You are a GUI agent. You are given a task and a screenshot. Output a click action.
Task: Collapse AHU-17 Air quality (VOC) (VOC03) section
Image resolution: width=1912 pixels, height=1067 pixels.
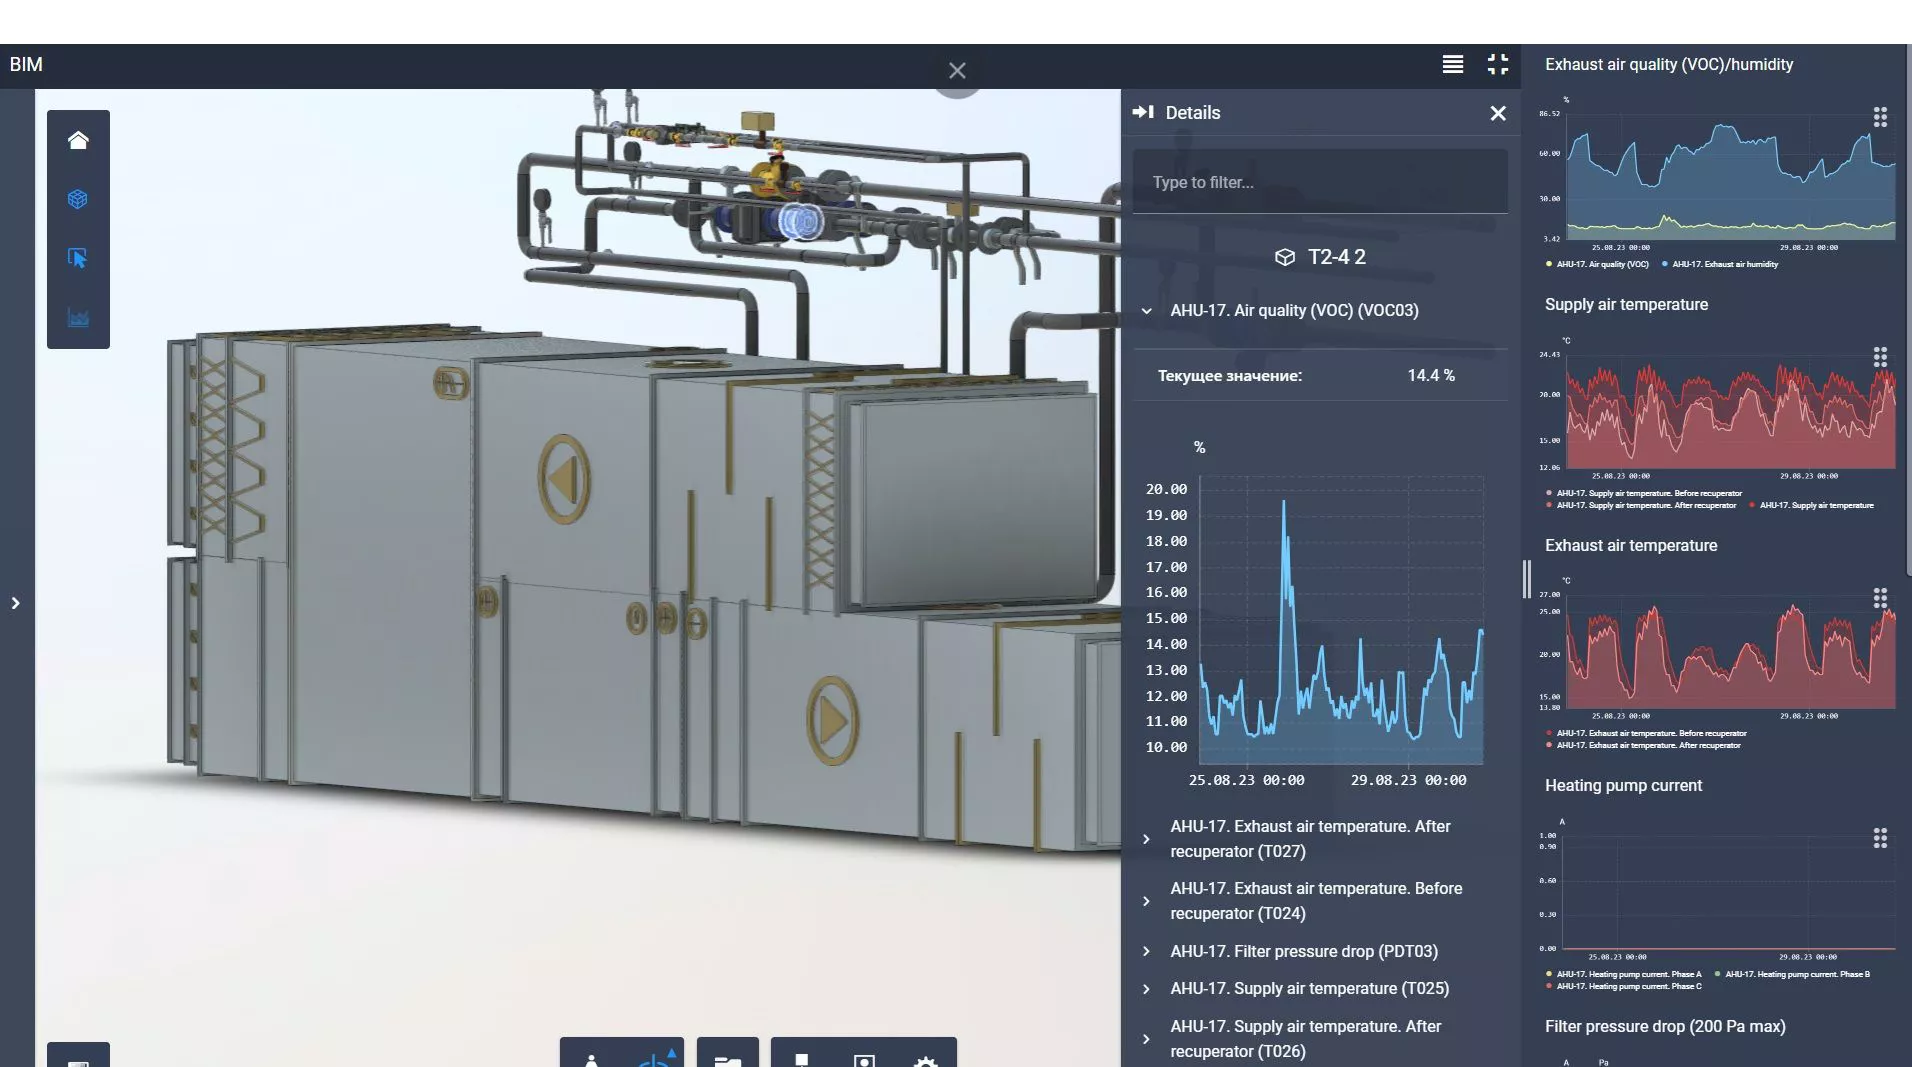pyautogui.click(x=1146, y=311)
